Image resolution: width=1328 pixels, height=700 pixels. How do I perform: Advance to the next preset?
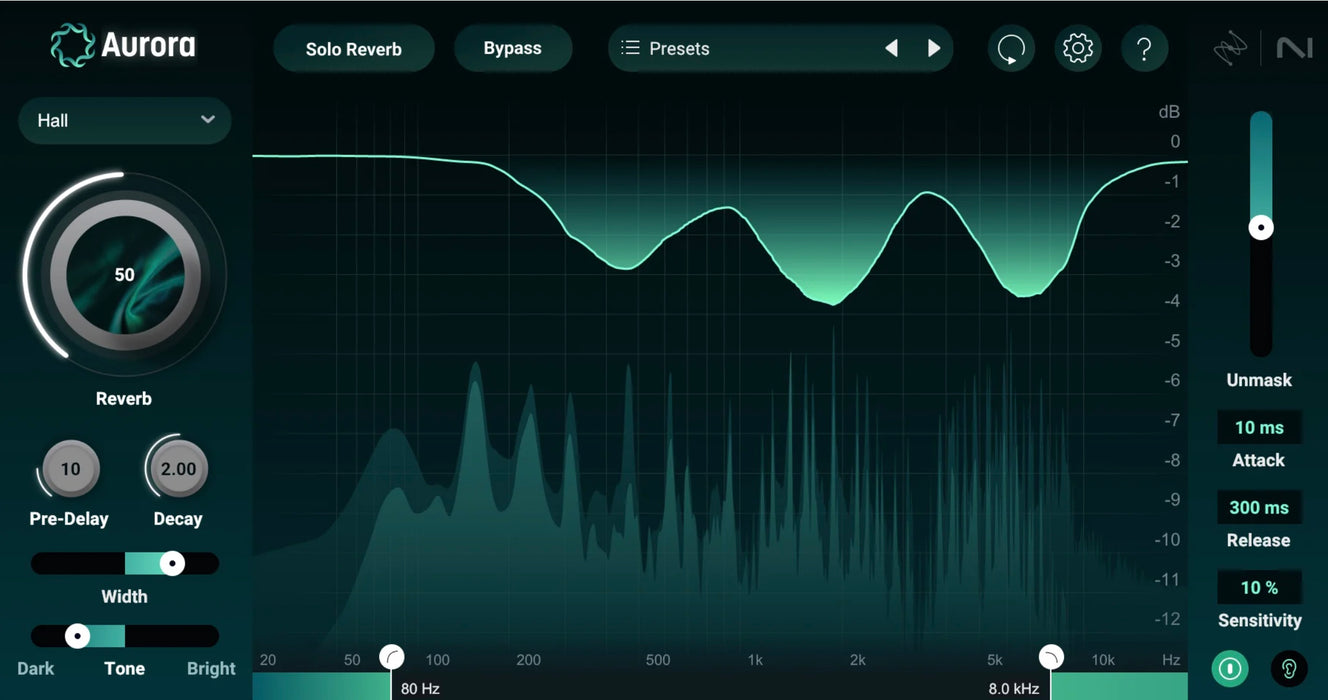coord(933,47)
